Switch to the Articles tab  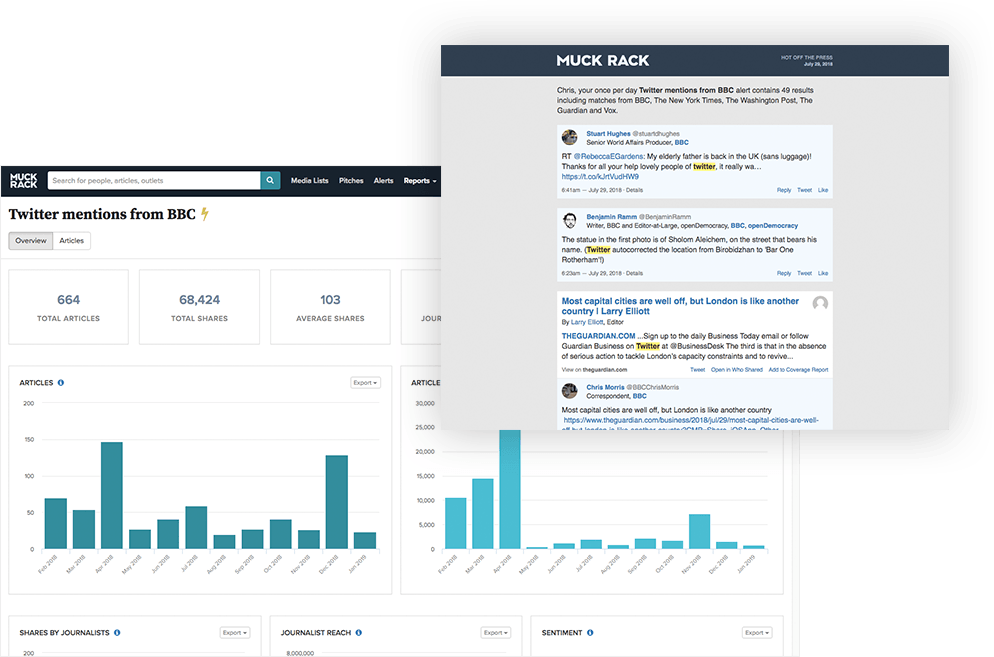point(71,240)
